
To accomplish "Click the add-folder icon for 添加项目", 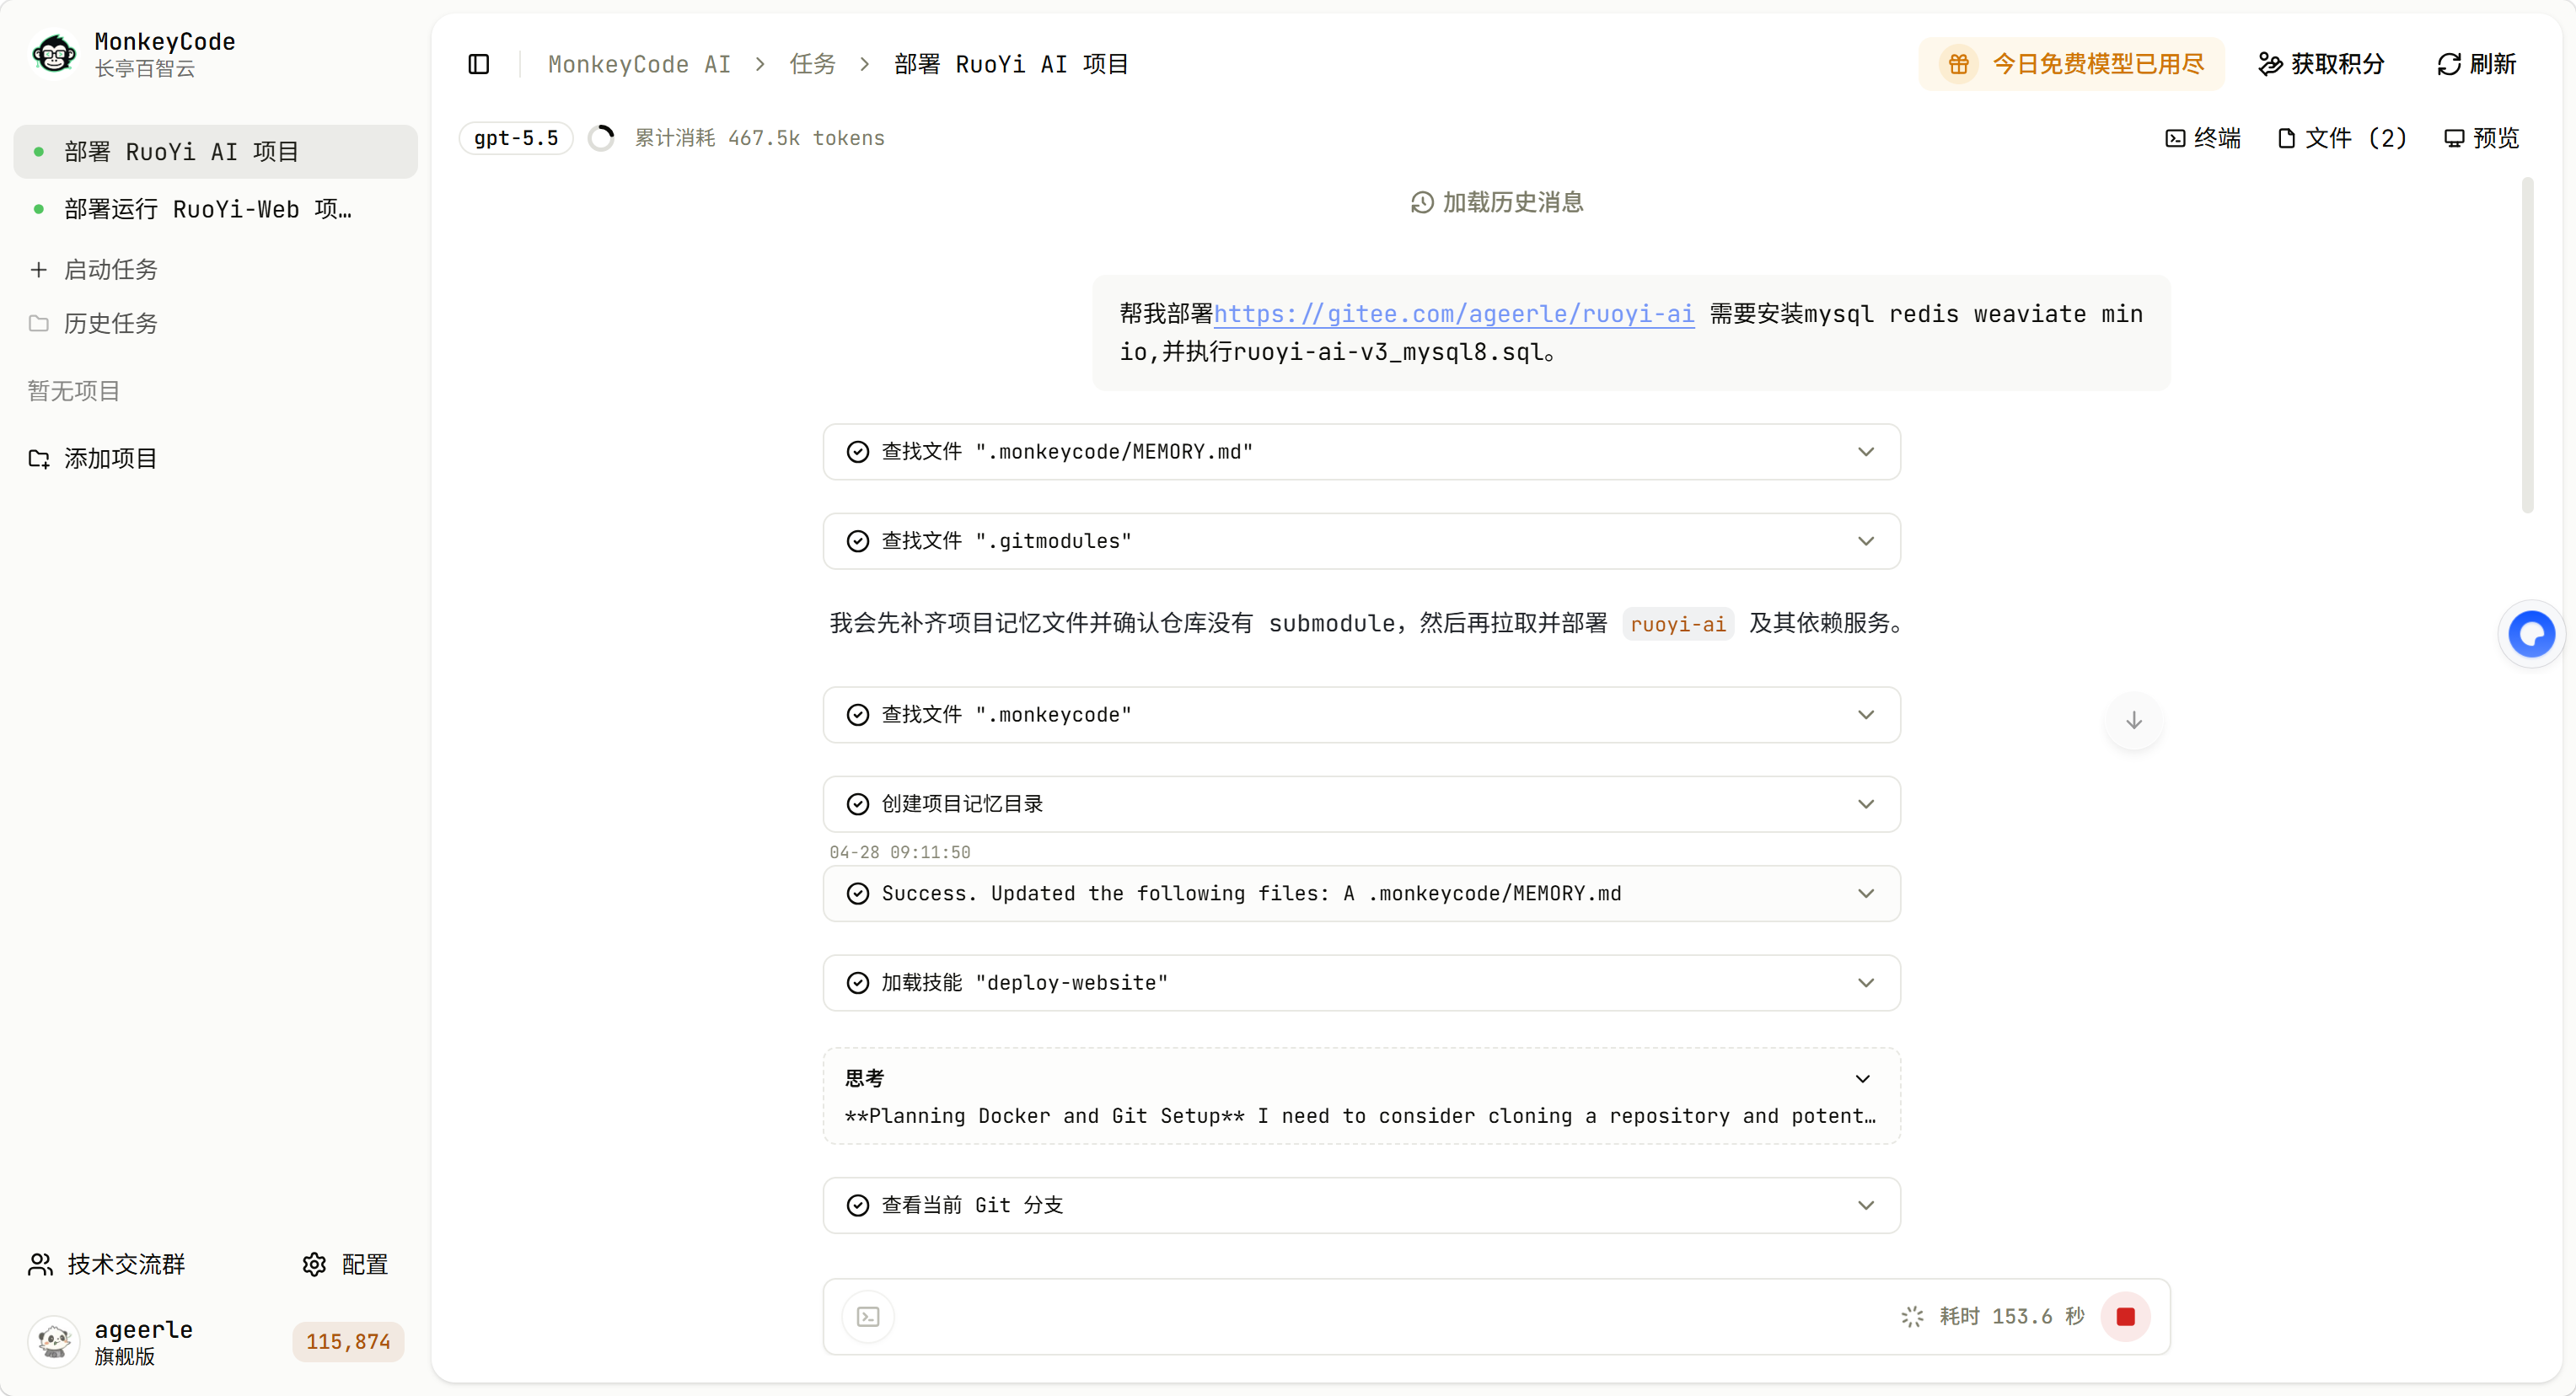I will [38, 458].
